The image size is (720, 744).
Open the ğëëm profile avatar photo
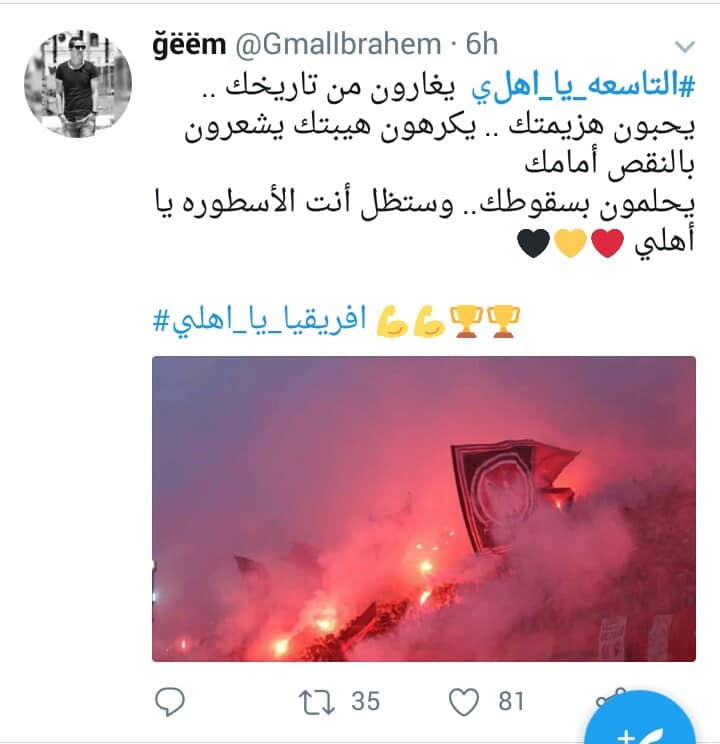[x=78, y=84]
